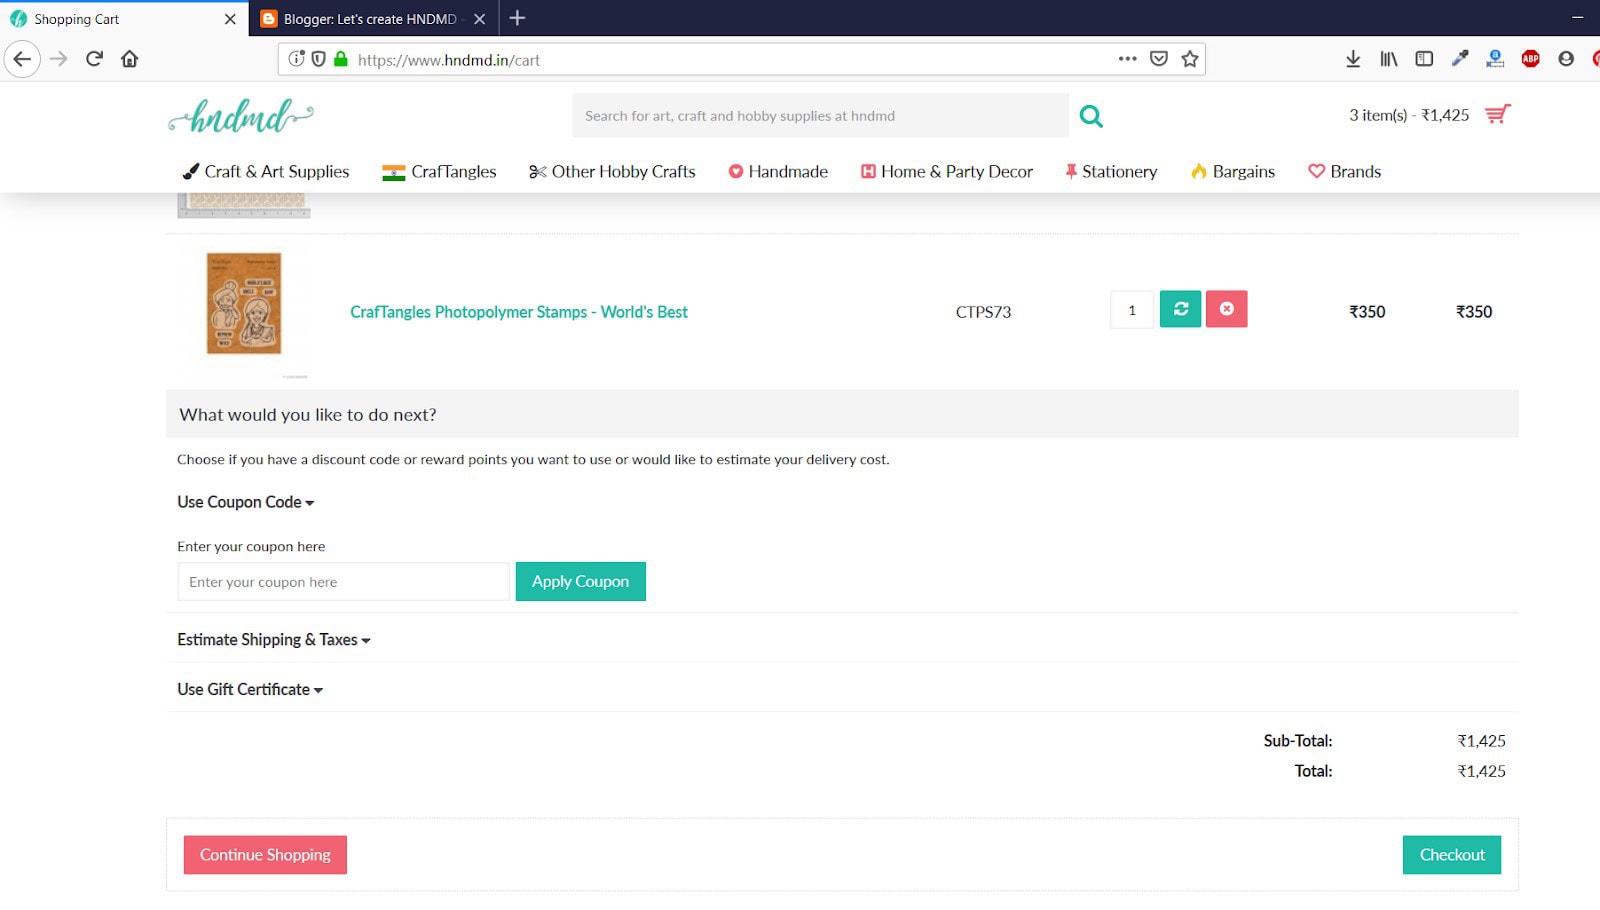The image size is (1600, 910).
Task: Save page to Pocket
Action: (x=1159, y=59)
